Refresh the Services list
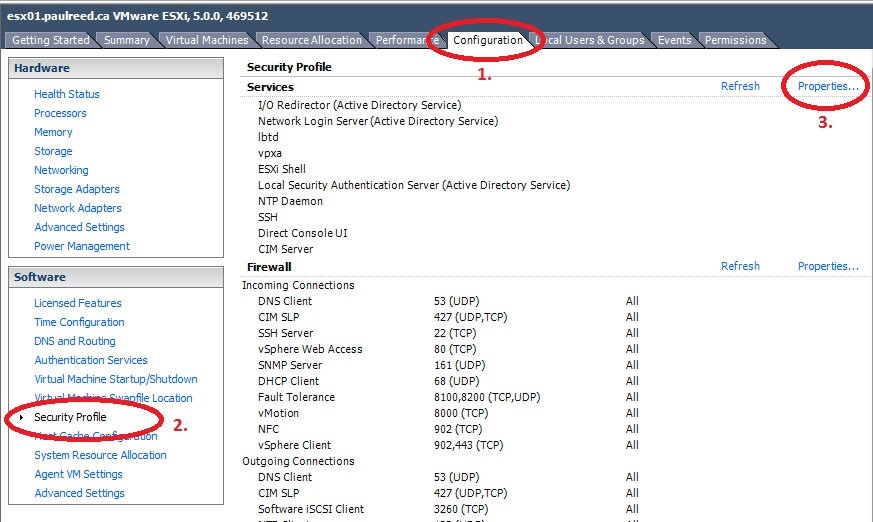The height and width of the screenshot is (522, 873). [740, 86]
